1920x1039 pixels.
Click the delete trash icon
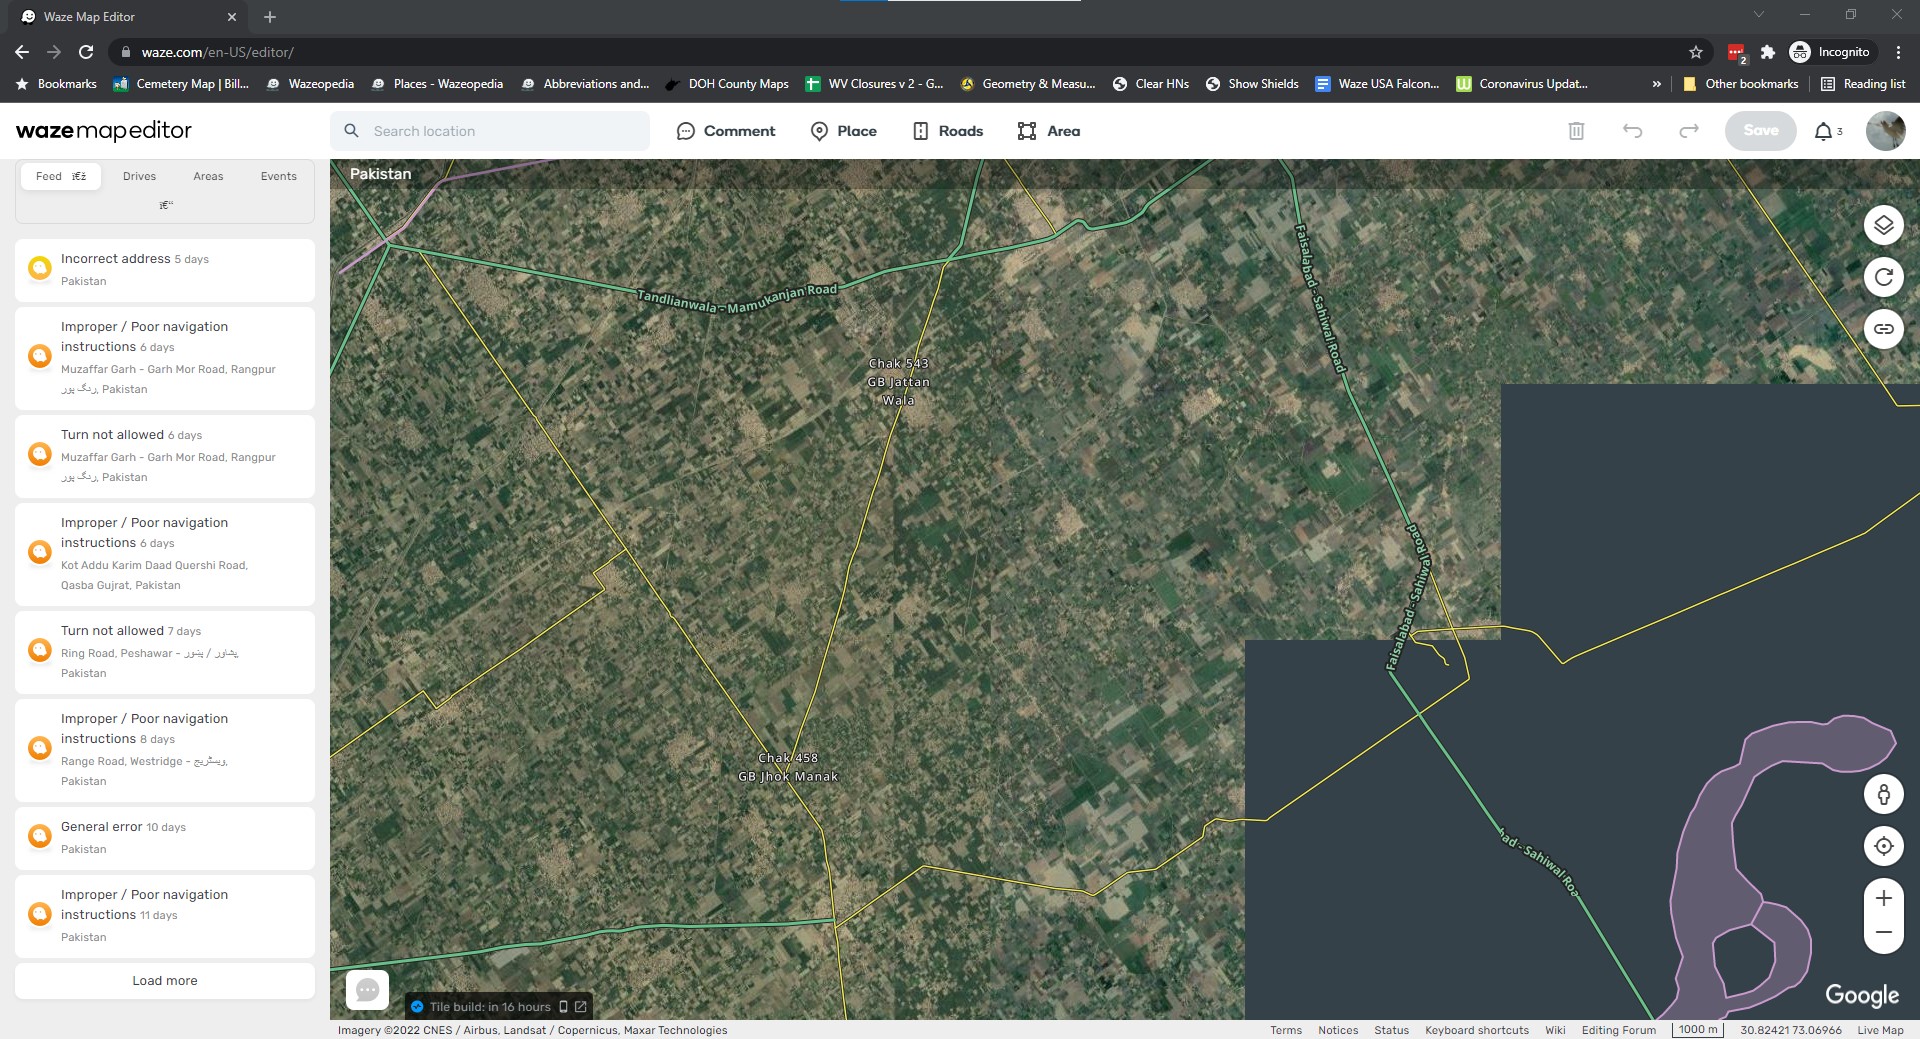tap(1576, 131)
